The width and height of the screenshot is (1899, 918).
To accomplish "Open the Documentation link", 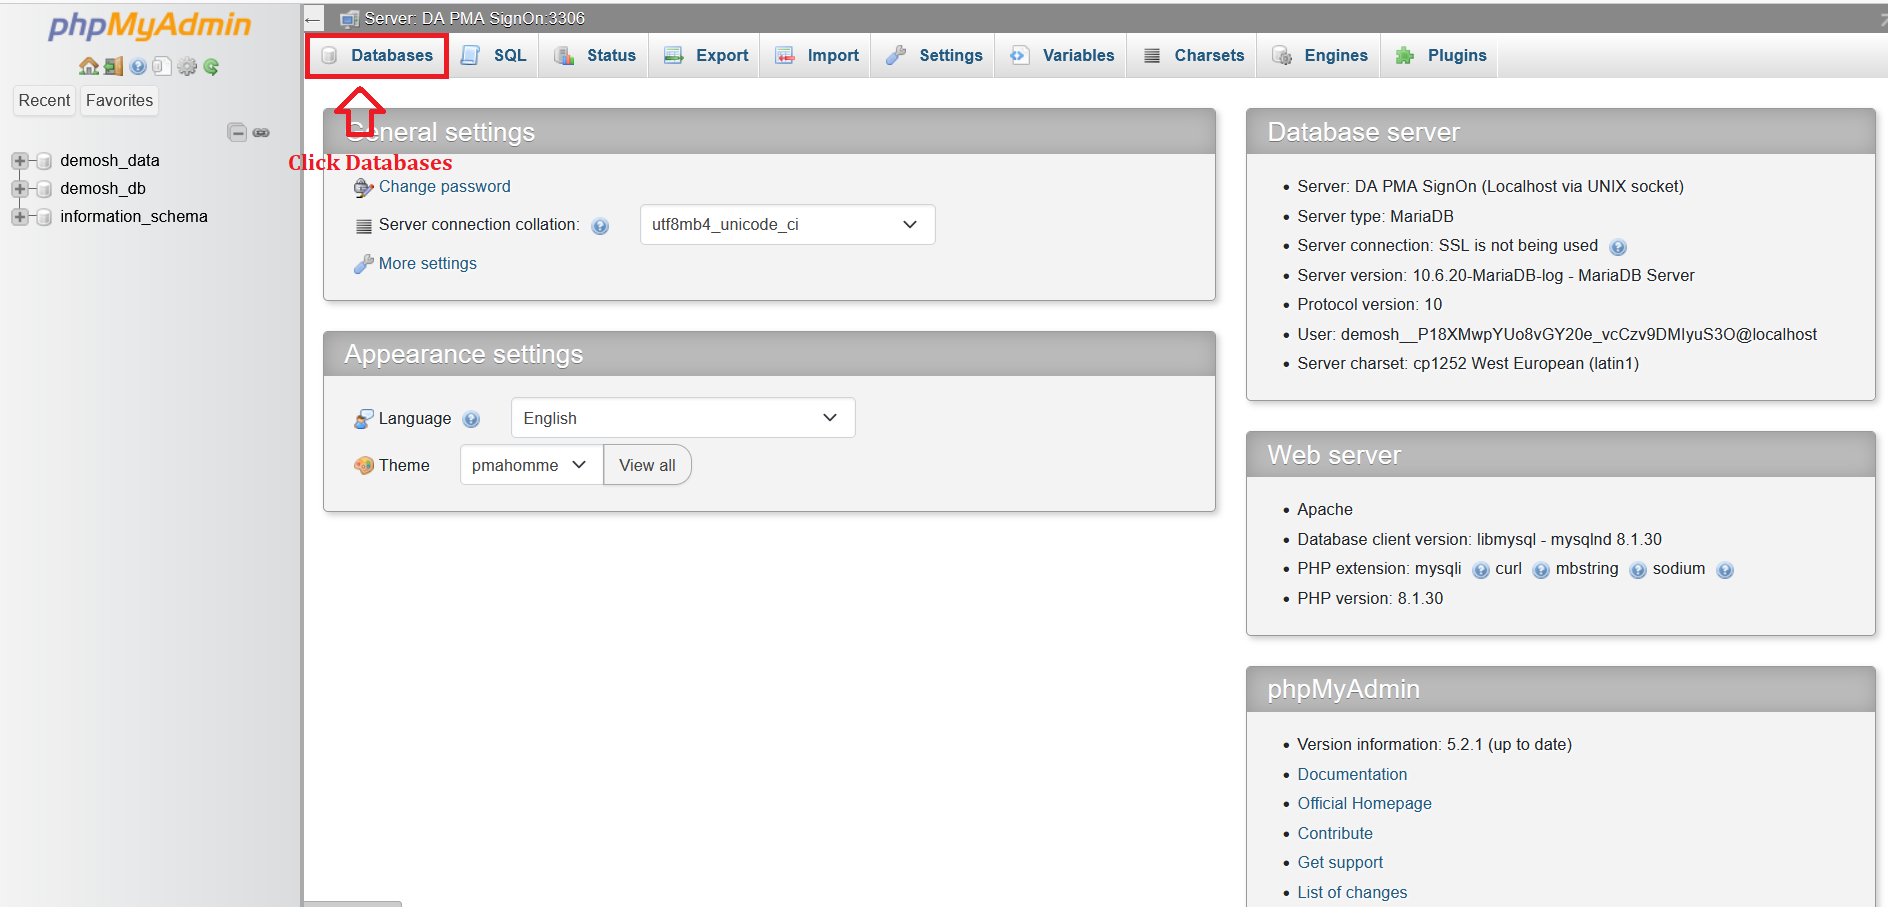I will (x=1352, y=775).
